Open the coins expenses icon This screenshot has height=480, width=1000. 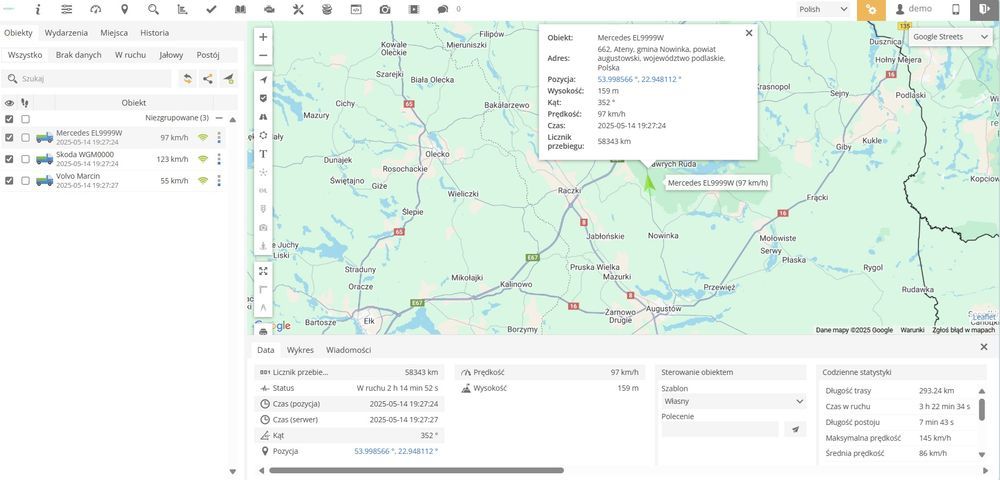pos(327,10)
